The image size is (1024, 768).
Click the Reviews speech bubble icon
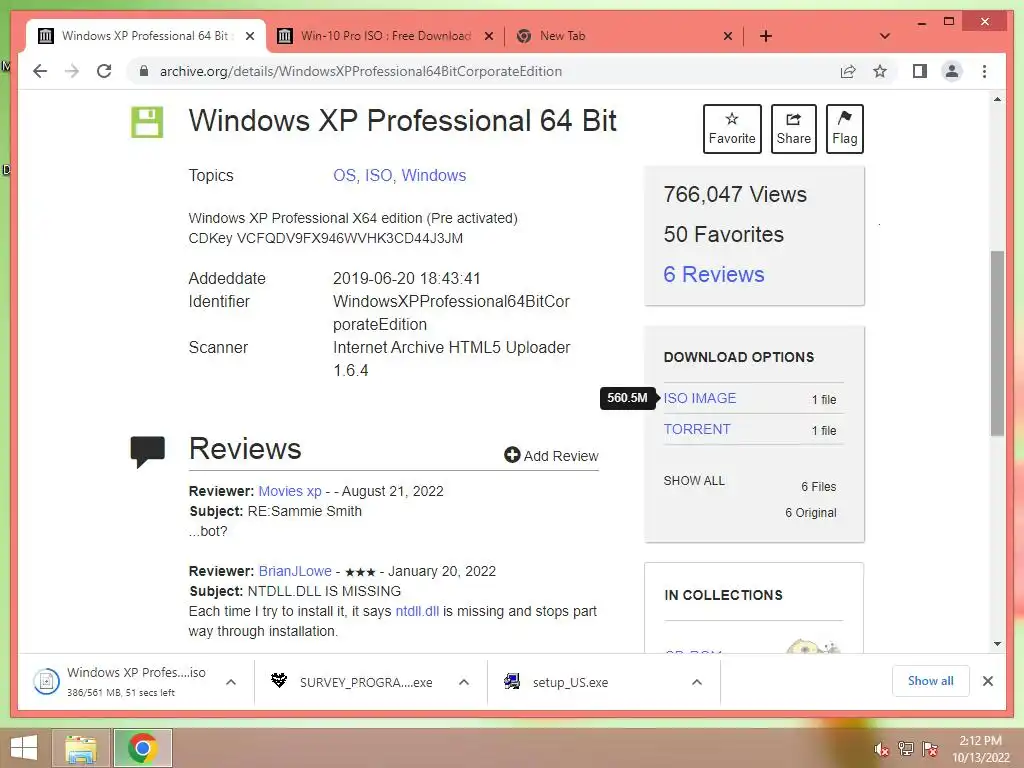148,452
